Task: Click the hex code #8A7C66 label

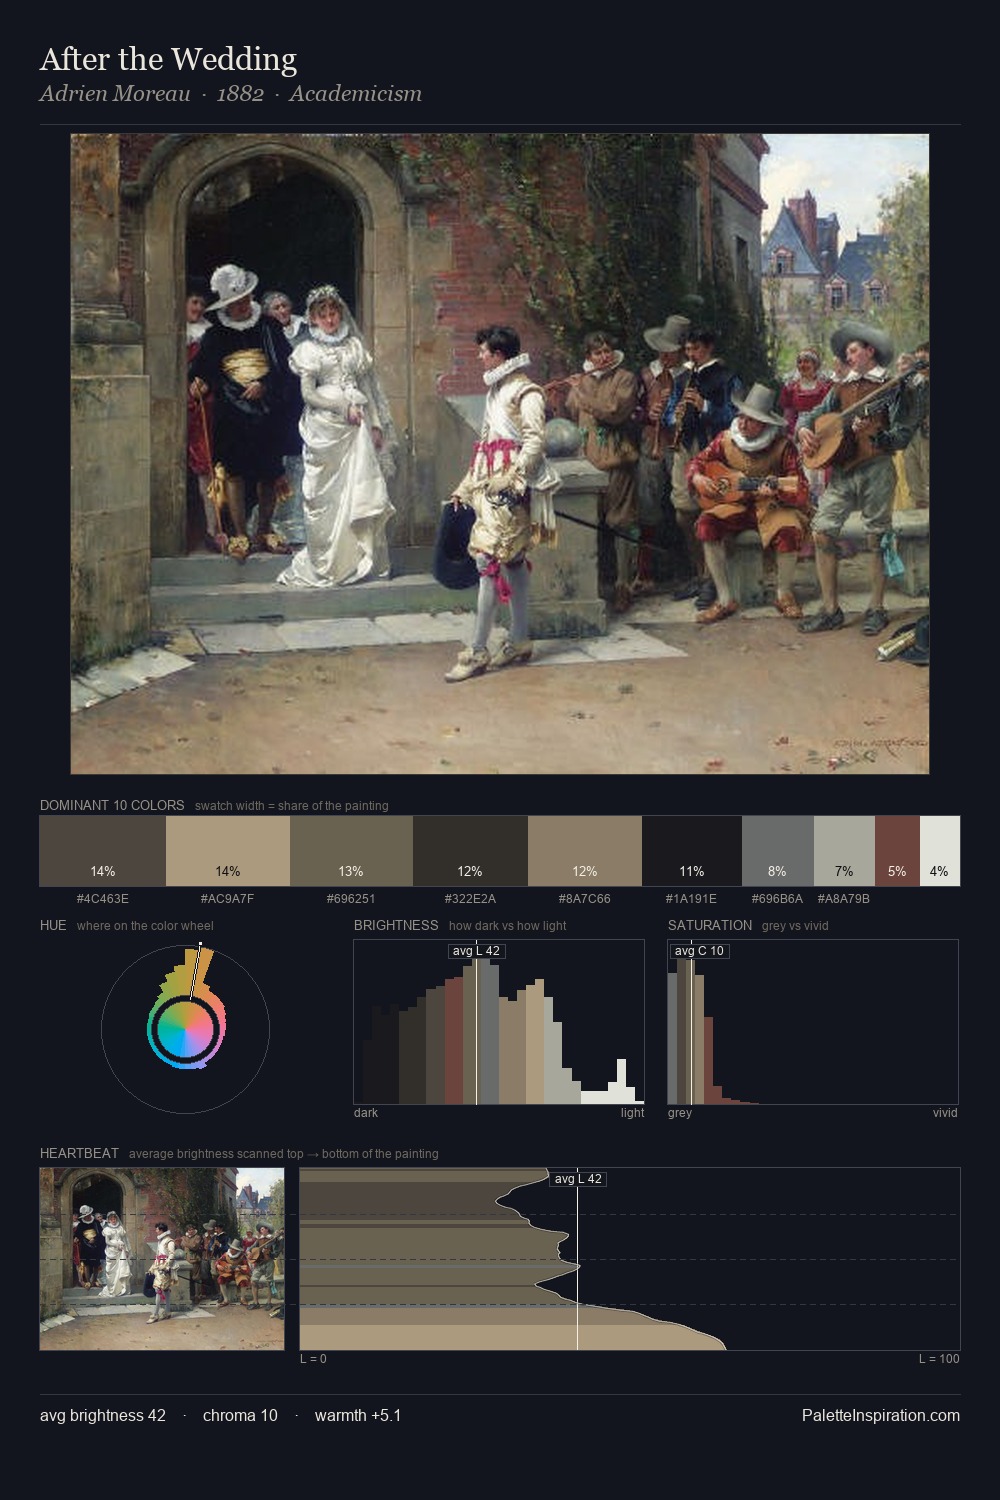Action: tap(585, 898)
